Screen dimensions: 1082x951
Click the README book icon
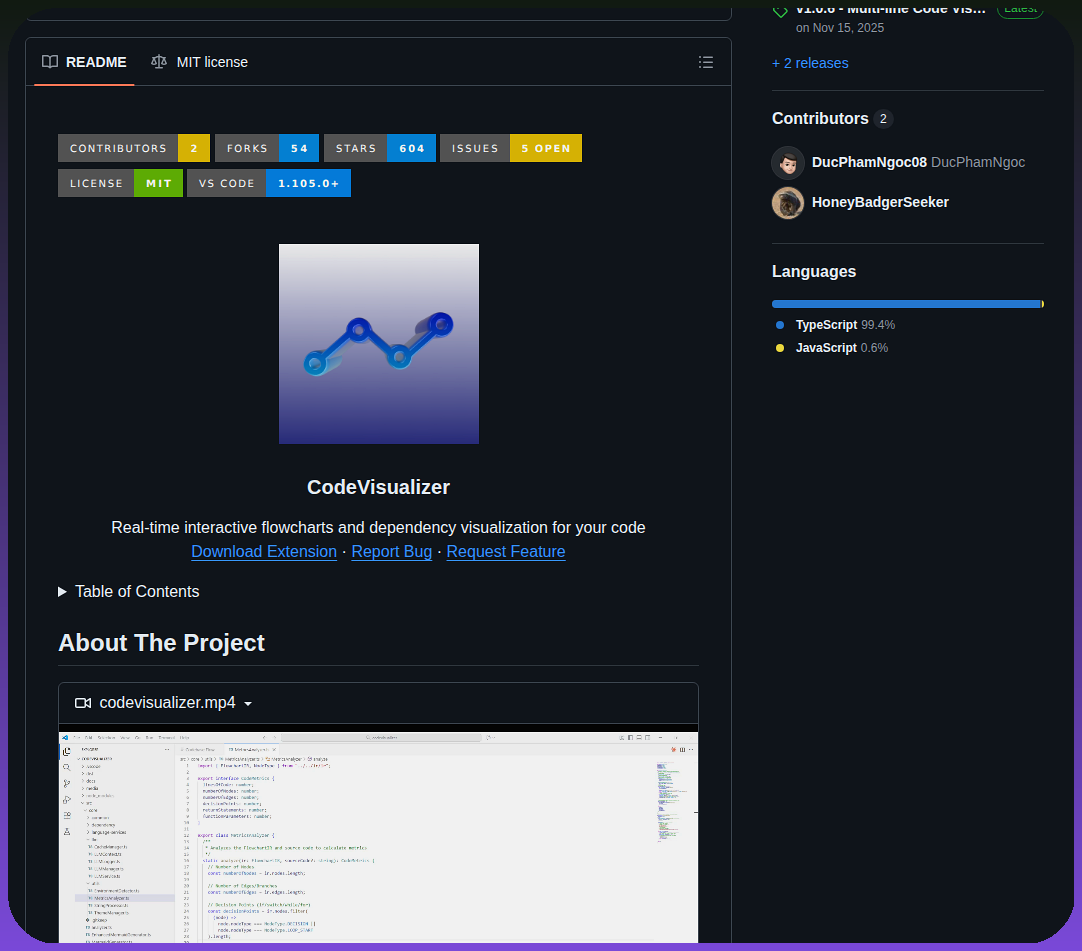tap(50, 62)
